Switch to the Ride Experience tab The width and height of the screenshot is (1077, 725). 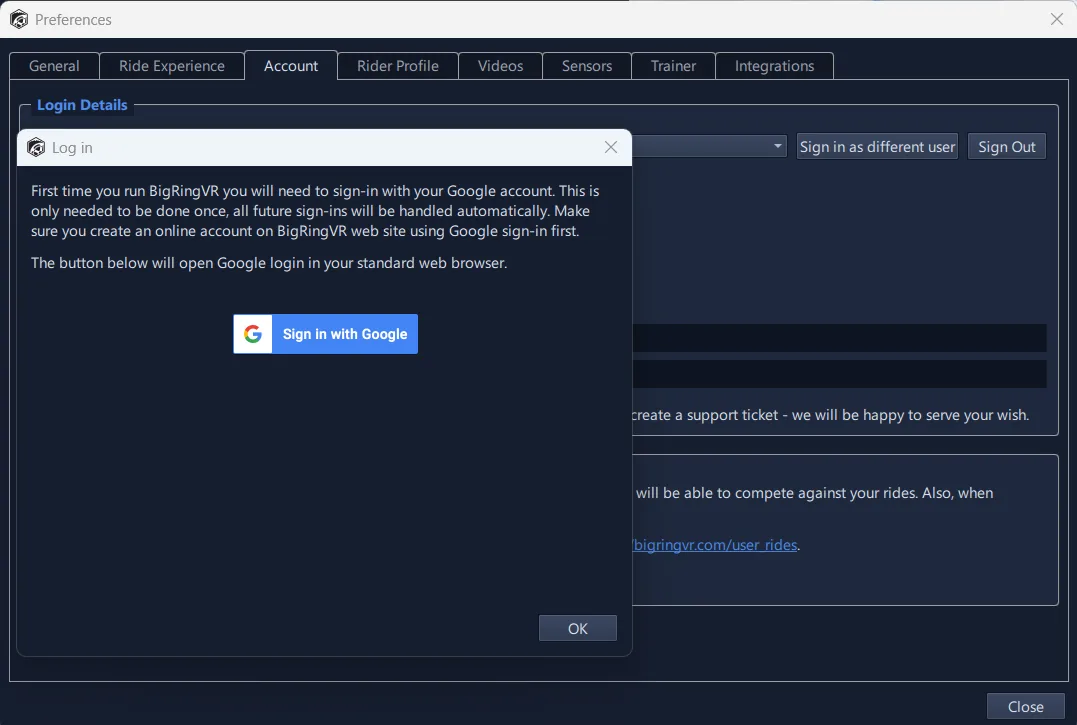click(x=172, y=66)
